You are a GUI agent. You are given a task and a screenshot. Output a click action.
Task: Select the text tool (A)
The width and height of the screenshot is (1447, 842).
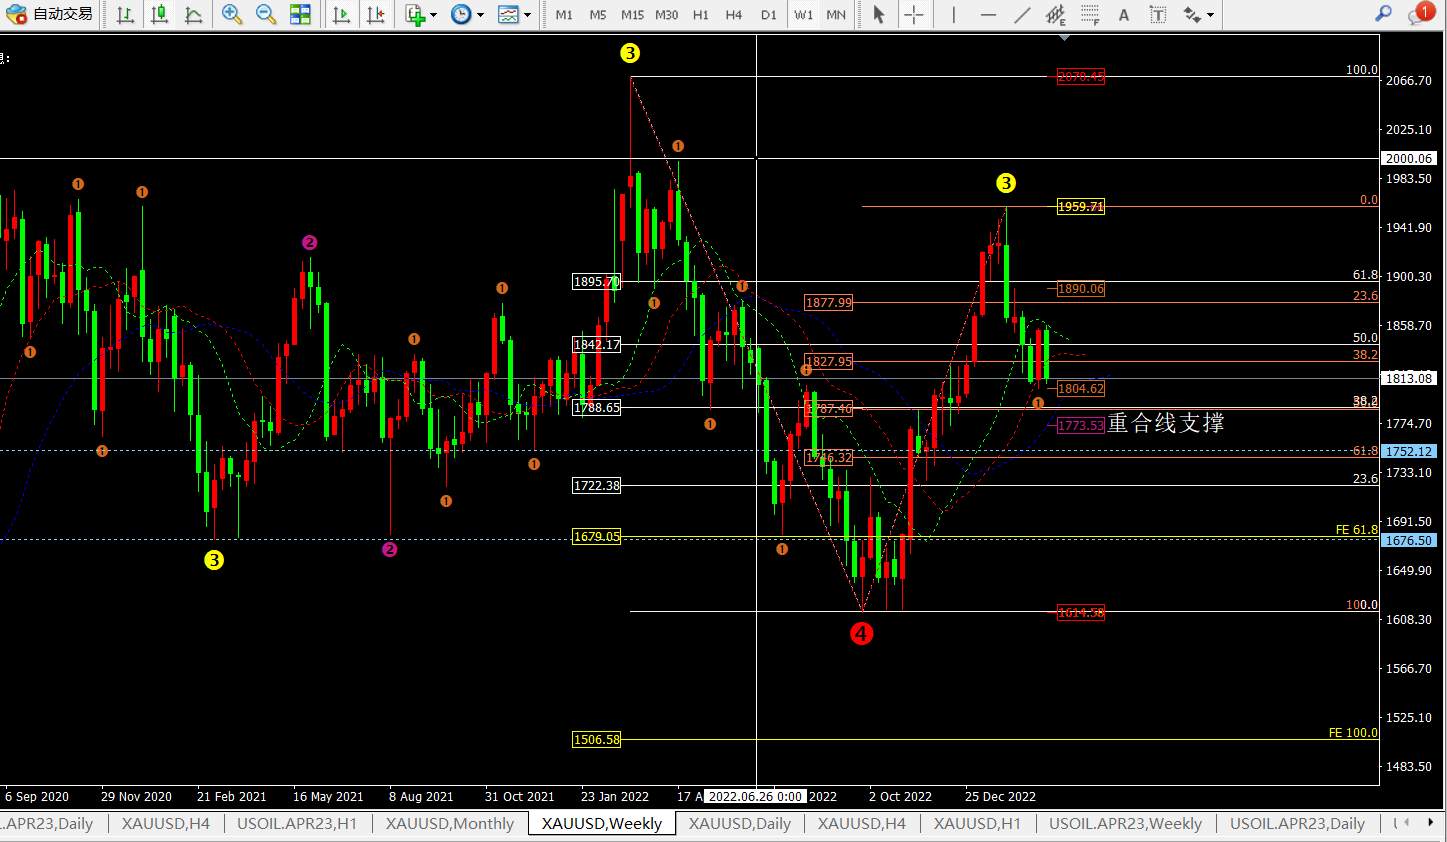1124,14
